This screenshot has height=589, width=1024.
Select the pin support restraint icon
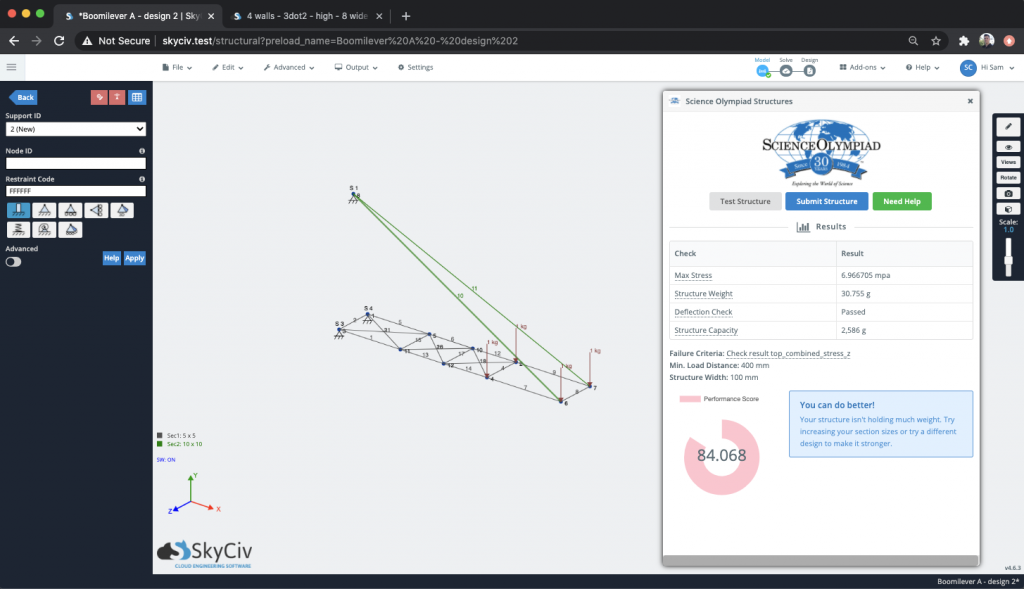pos(44,210)
